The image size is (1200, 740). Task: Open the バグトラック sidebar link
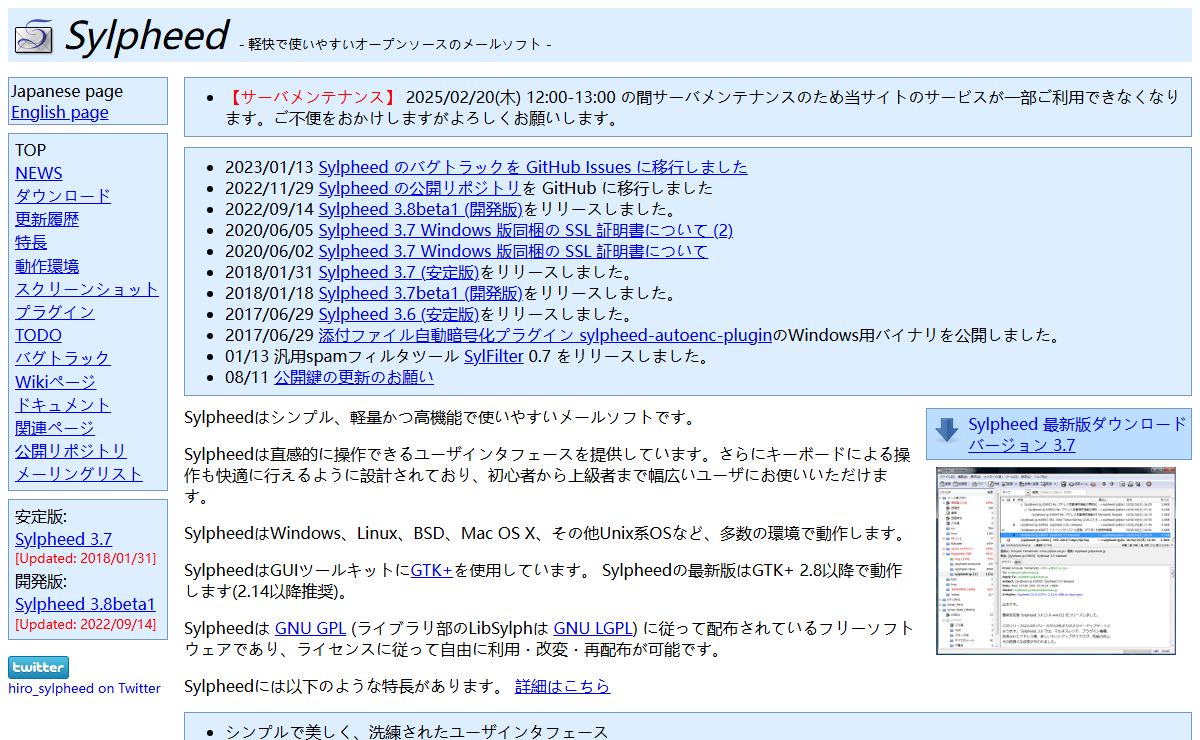pyautogui.click(x=63, y=358)
